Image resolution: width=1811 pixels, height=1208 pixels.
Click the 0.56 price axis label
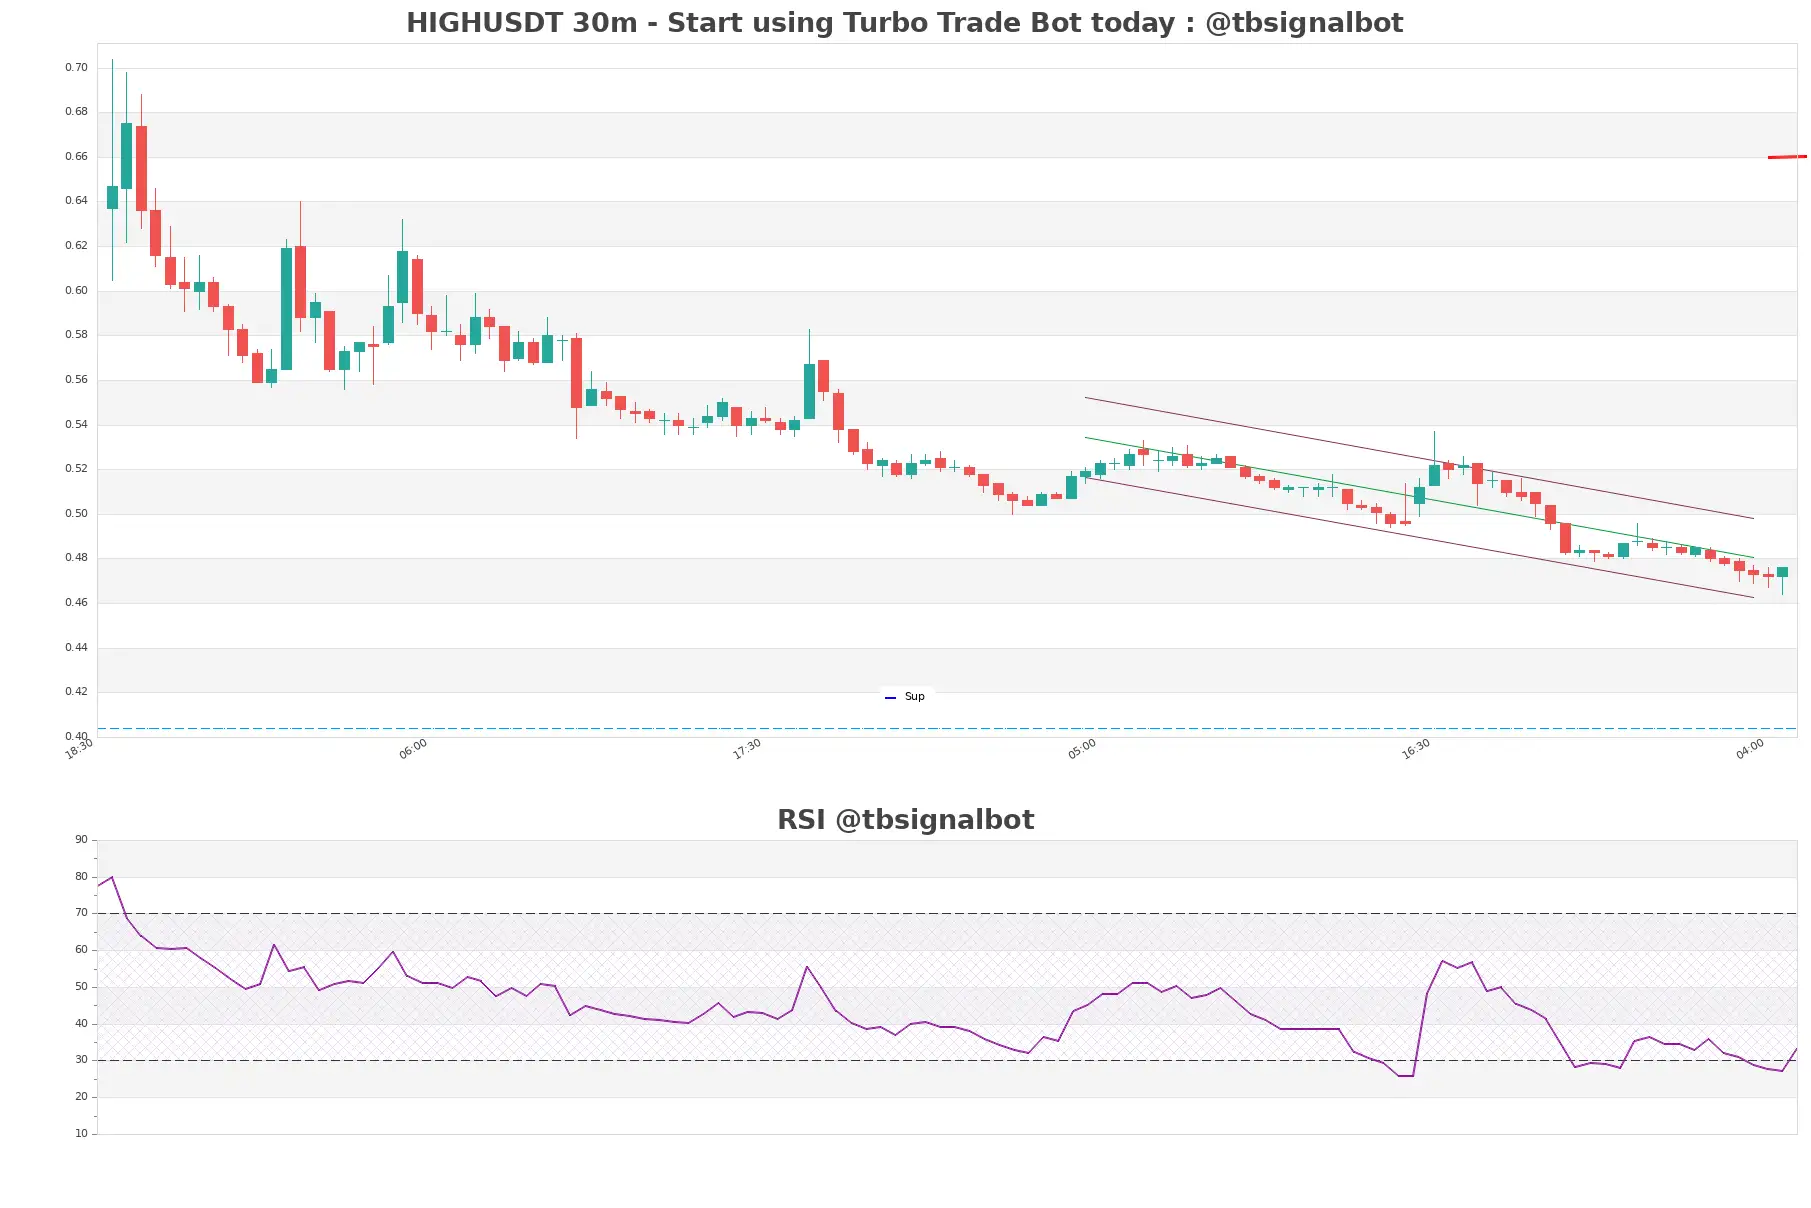pos(76,380)
